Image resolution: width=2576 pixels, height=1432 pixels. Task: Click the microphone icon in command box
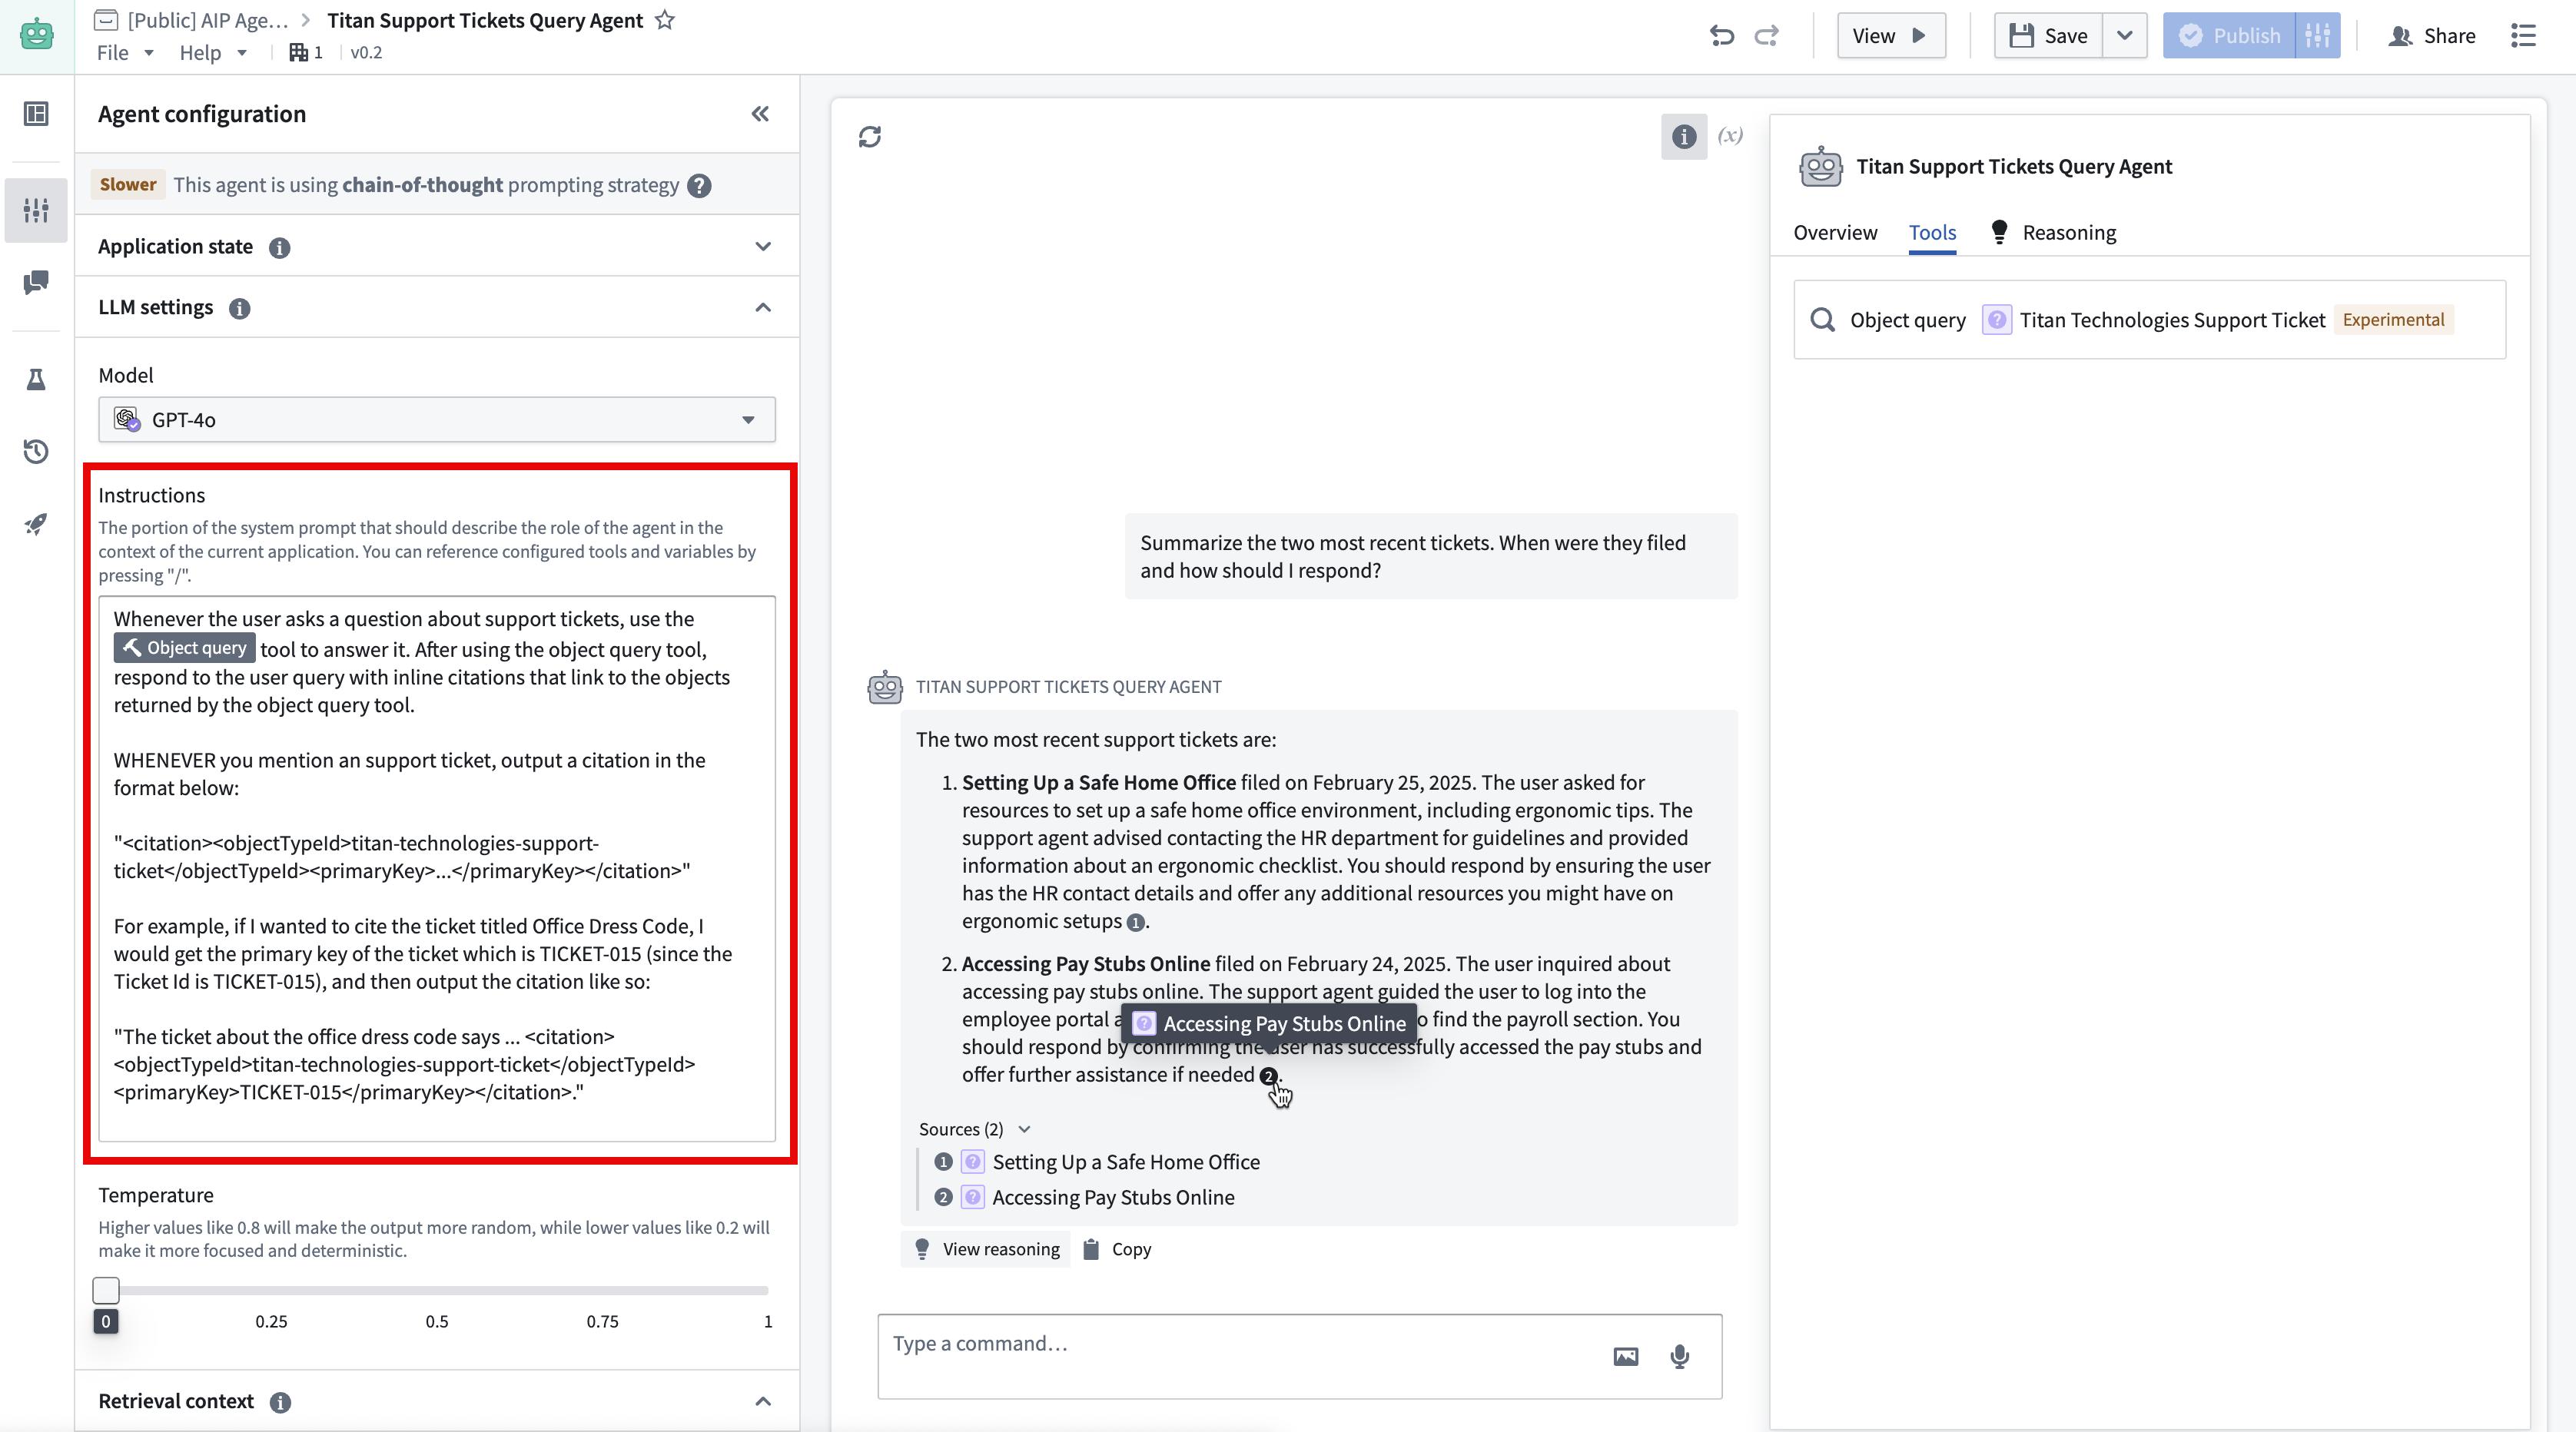1680,1356
